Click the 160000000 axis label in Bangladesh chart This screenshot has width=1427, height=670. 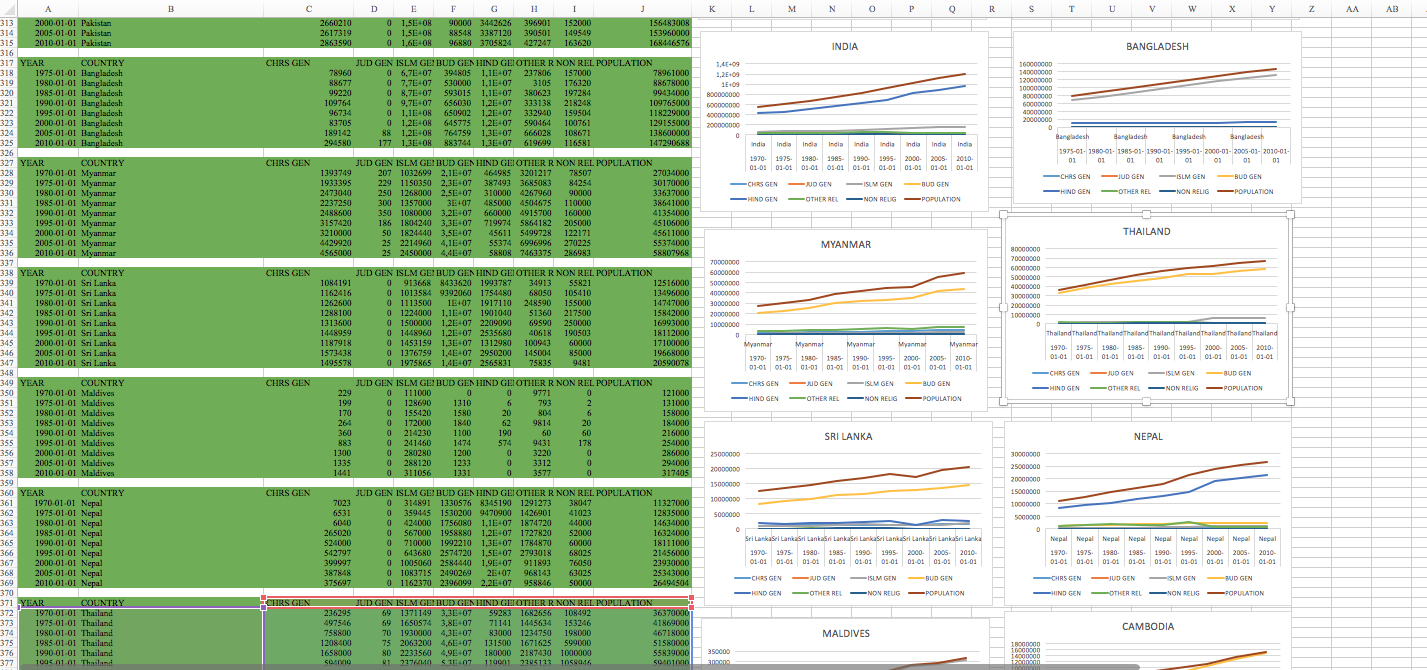tap(1035, 66)
